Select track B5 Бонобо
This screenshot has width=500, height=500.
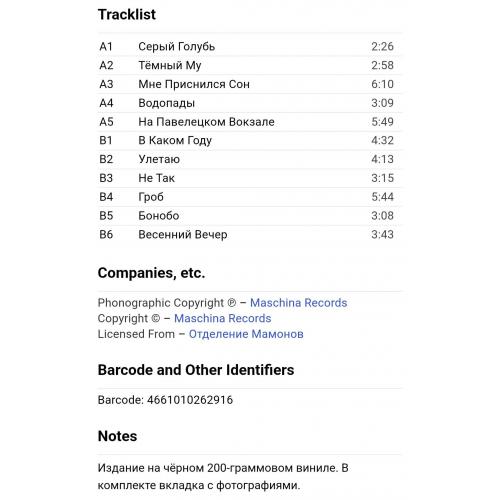[250, 216]
